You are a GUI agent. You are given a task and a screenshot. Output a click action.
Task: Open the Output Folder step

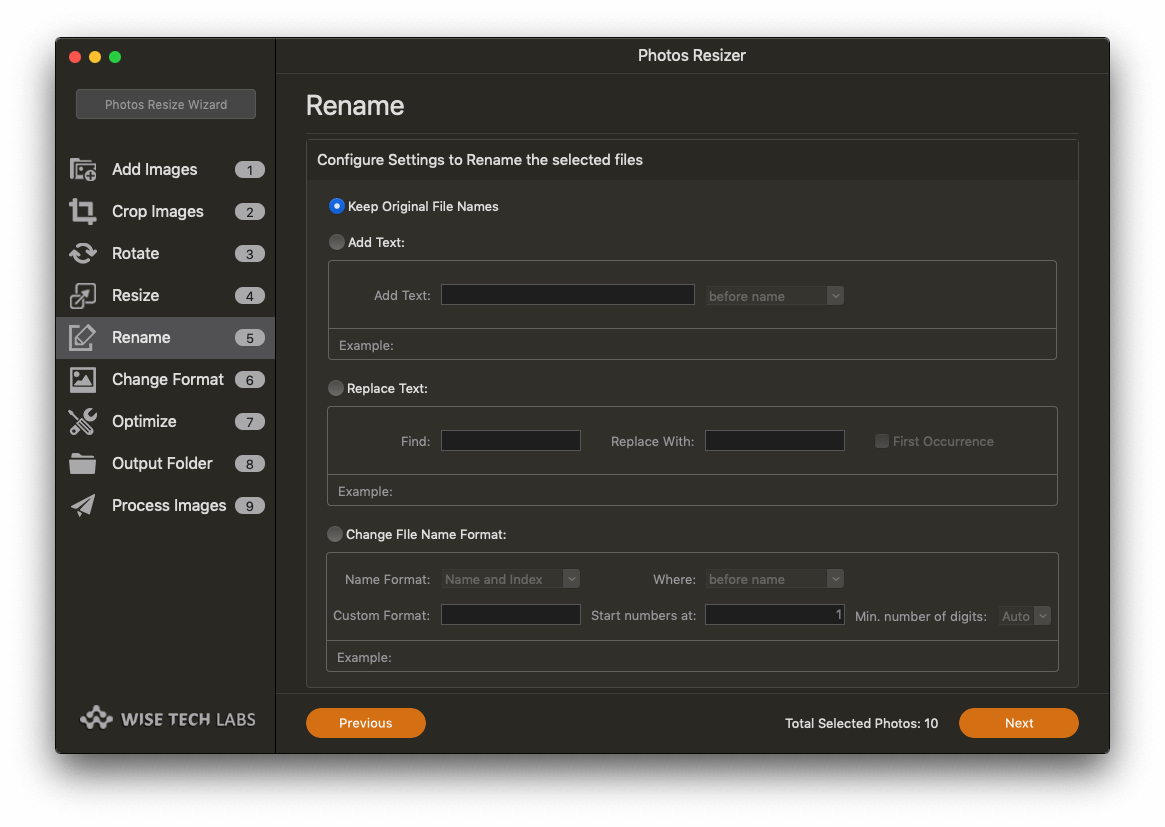point(162,464)
